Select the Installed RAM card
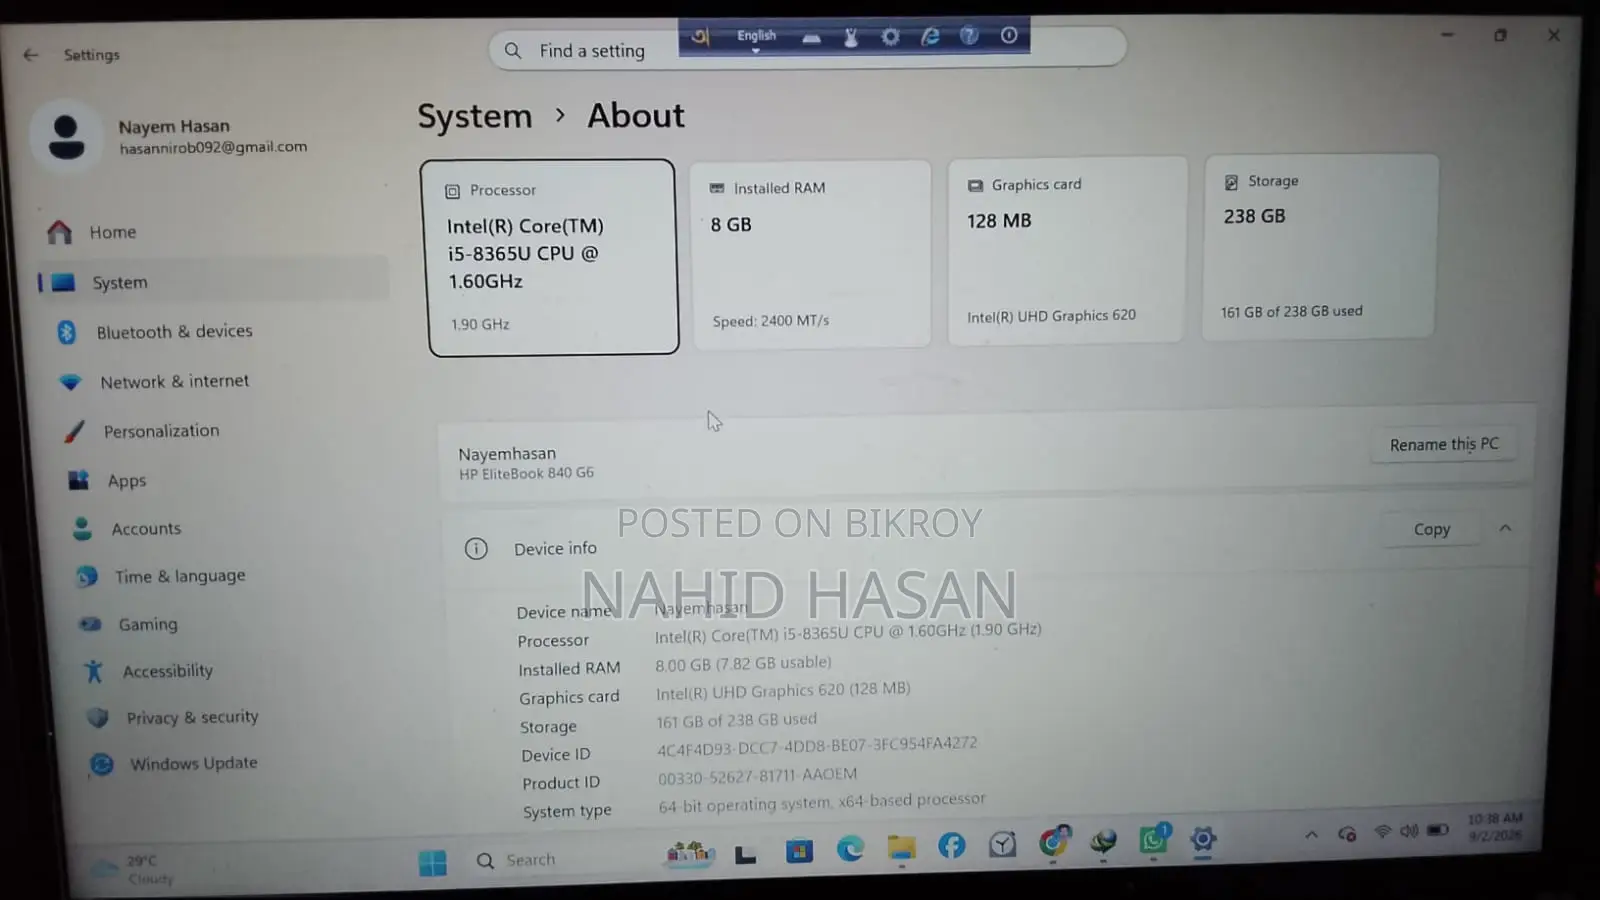 (x=811, y=254)
